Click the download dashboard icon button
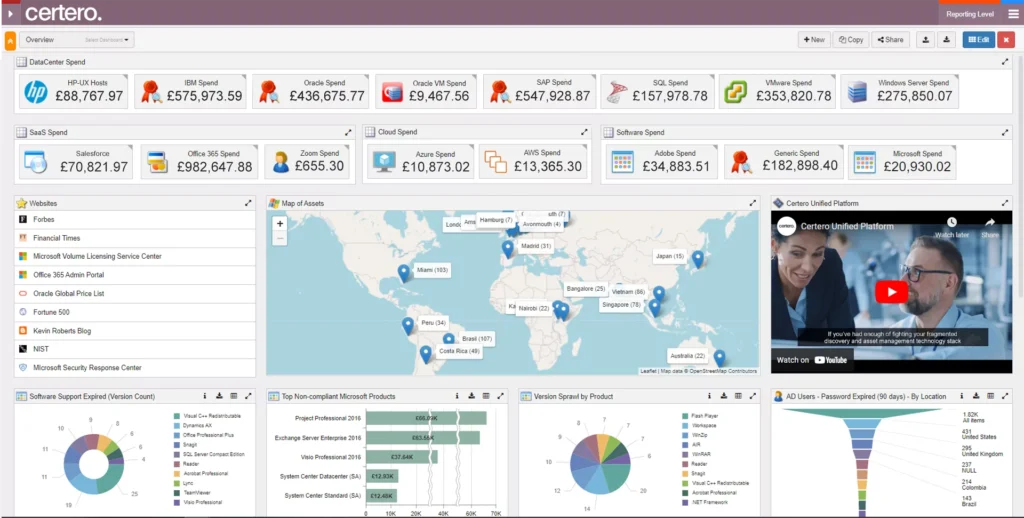This screenshot has height=518, width=1024. point(946,40)
